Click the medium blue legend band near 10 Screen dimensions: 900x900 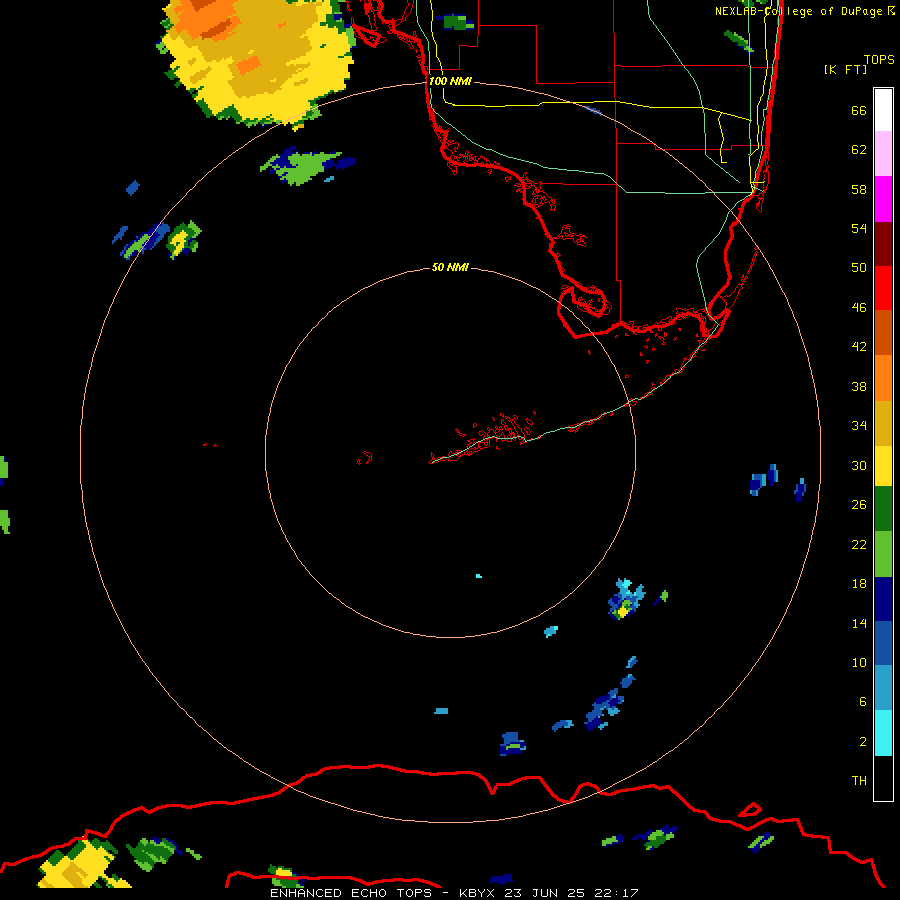[883, 643]
